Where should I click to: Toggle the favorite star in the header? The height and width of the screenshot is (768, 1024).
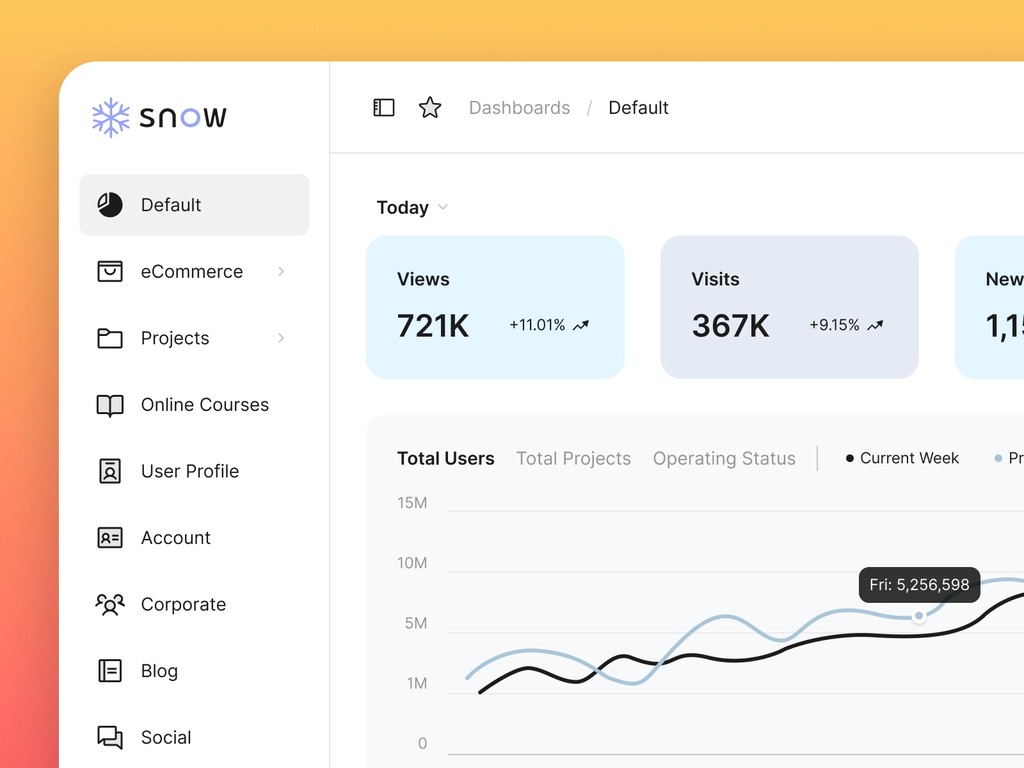(x=430, y=107)
